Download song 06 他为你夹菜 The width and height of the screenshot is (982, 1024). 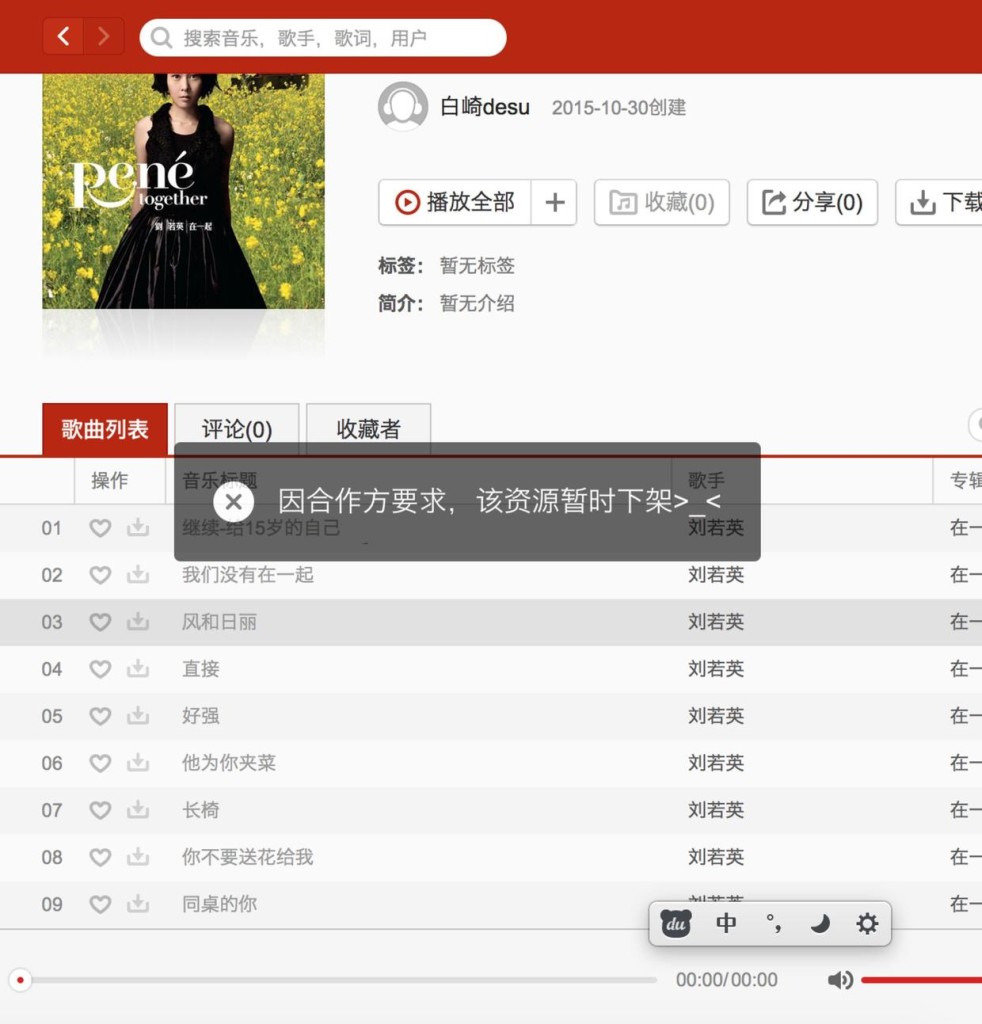pyautogui.click(x=138, y=762)
